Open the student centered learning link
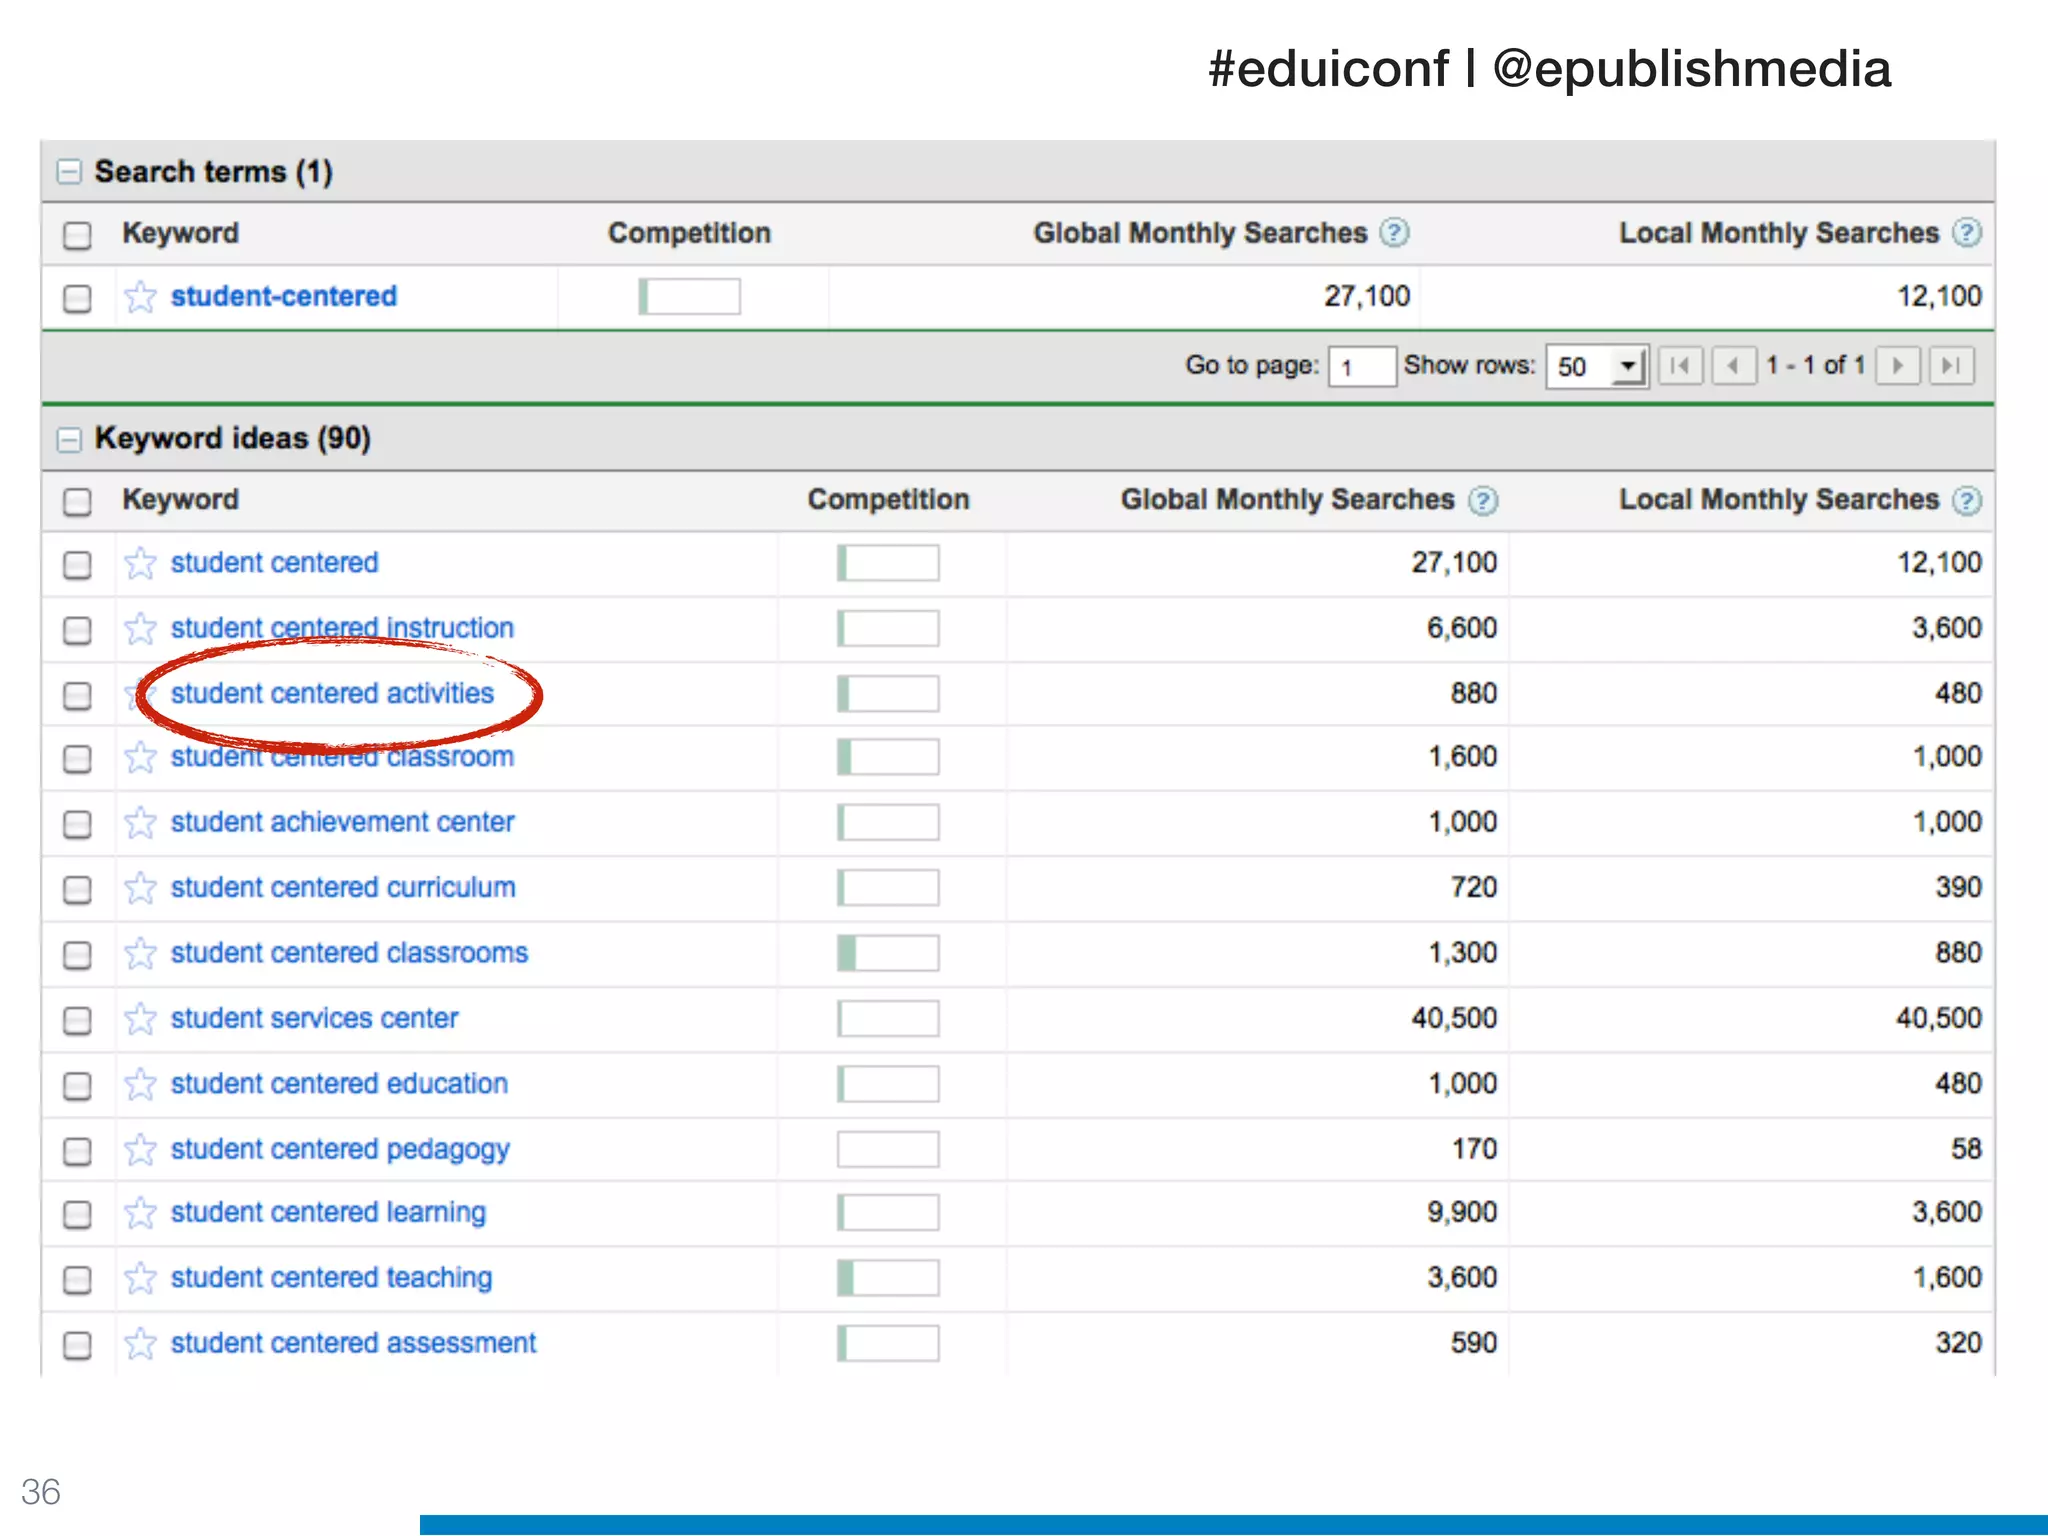The image size is (2048, 1536). click(328, 1213)
